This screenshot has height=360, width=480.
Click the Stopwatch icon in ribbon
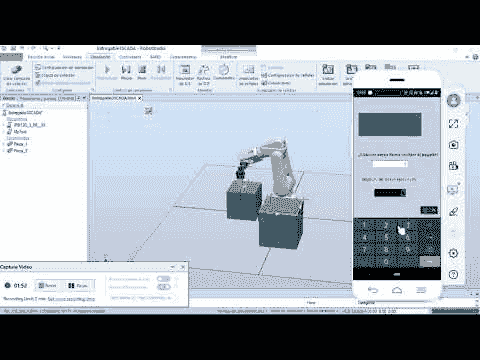(x=224, y=69)
